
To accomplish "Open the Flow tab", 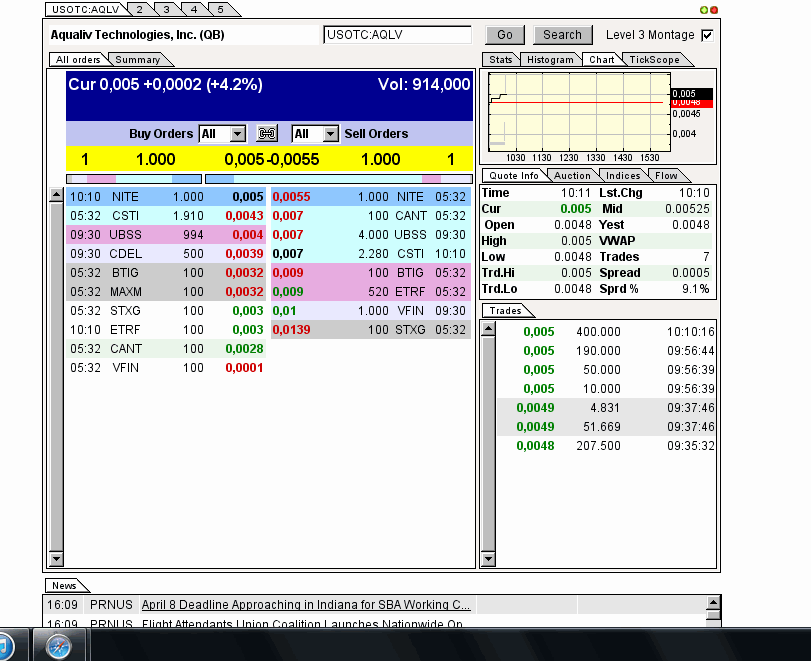I will [666, 175].
